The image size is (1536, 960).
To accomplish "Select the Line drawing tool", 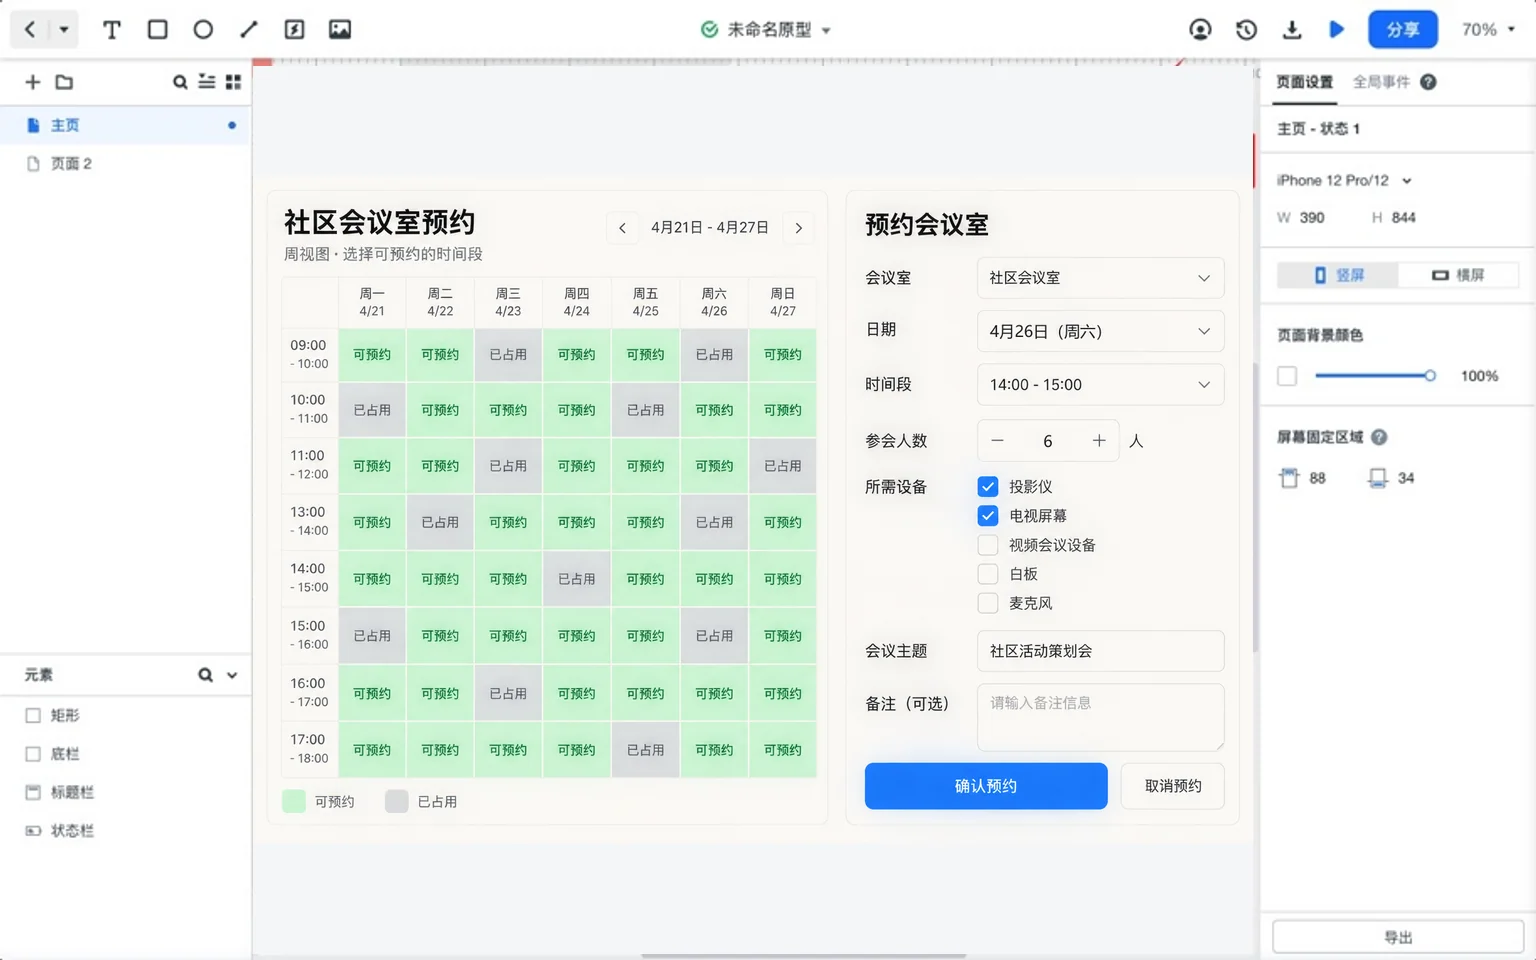I will coord(249,29).
